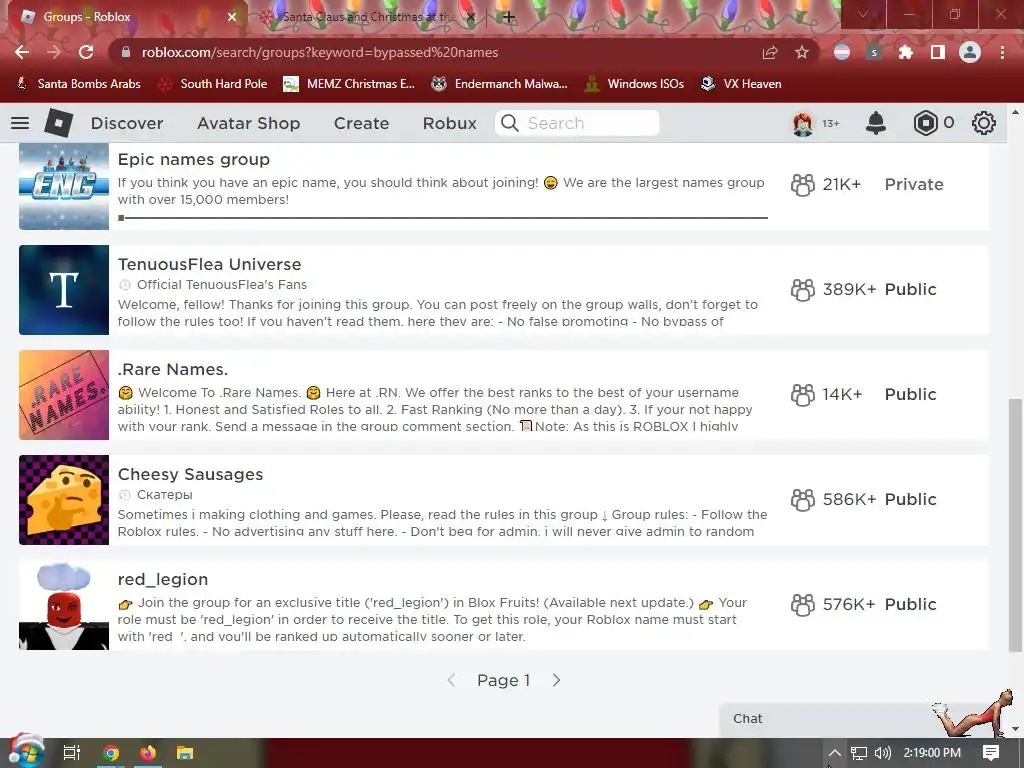Screen dimensions: 1024x768
Task: Switch to the Santa Claus and Christmas tab
Action: 369,17
